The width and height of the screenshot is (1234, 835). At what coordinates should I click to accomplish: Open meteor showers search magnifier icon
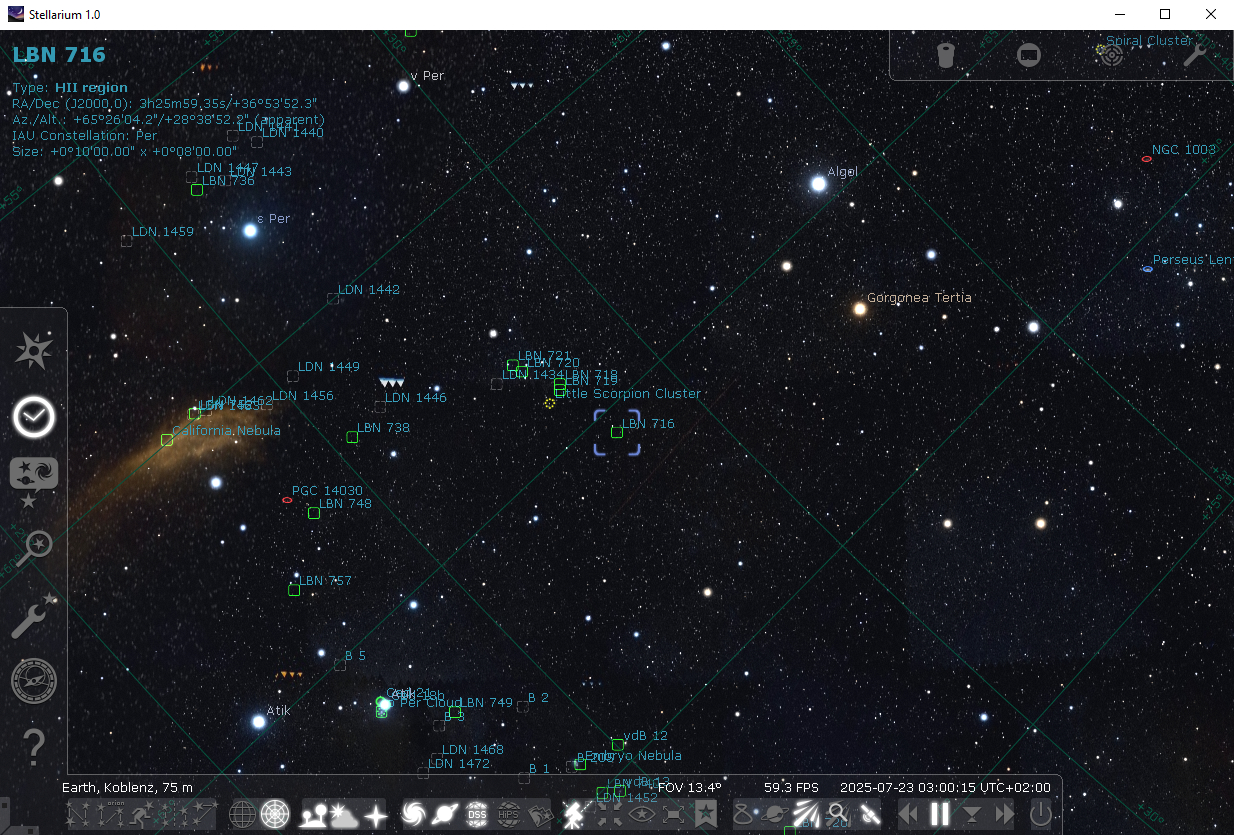pyautogui.click(x=838, y=814)
